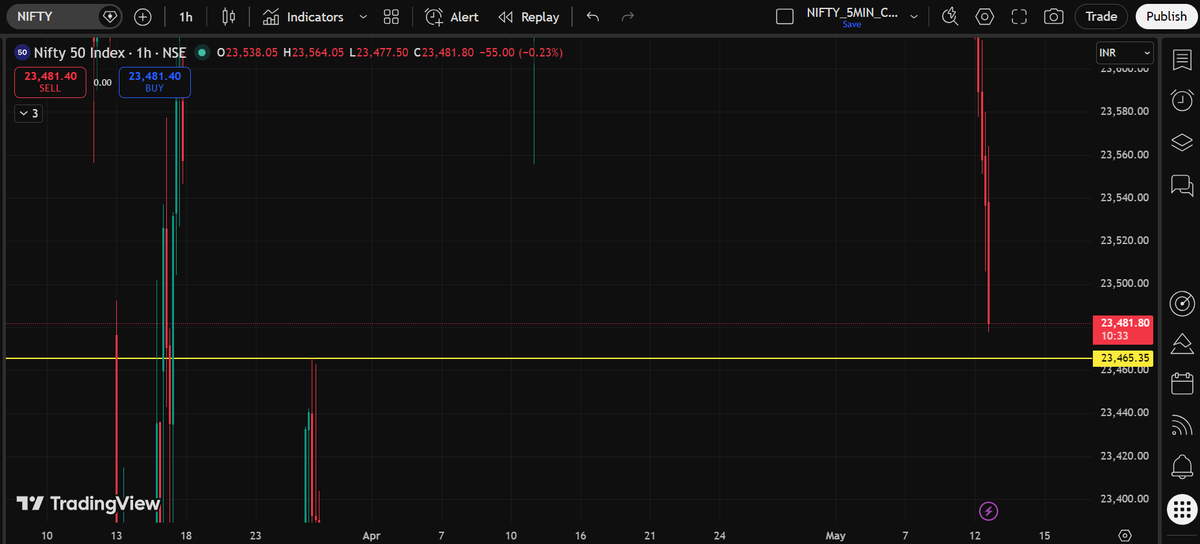The width and height of the screenshot is (1200, 544).
Task: Open the news feed signal icon
Action: pos(1181,426)
